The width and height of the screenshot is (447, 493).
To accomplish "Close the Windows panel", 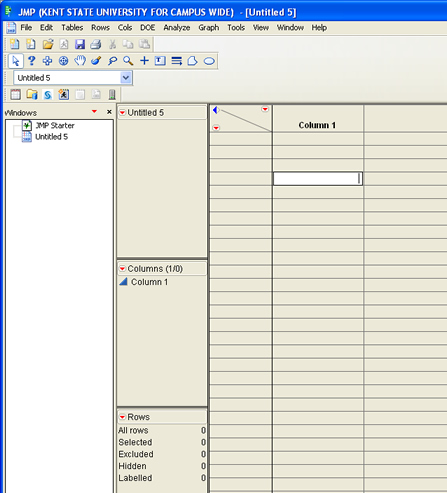I will pos(109,112).
